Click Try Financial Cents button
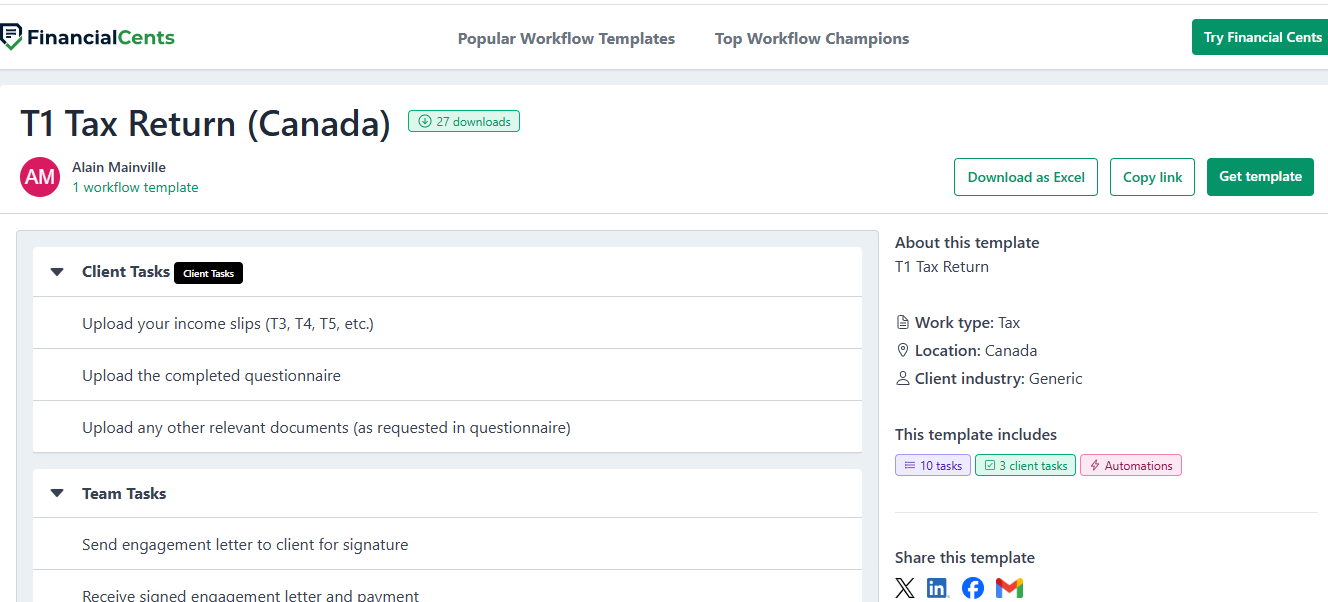This screenshot has height=602, width=1328. (1261, 37)
